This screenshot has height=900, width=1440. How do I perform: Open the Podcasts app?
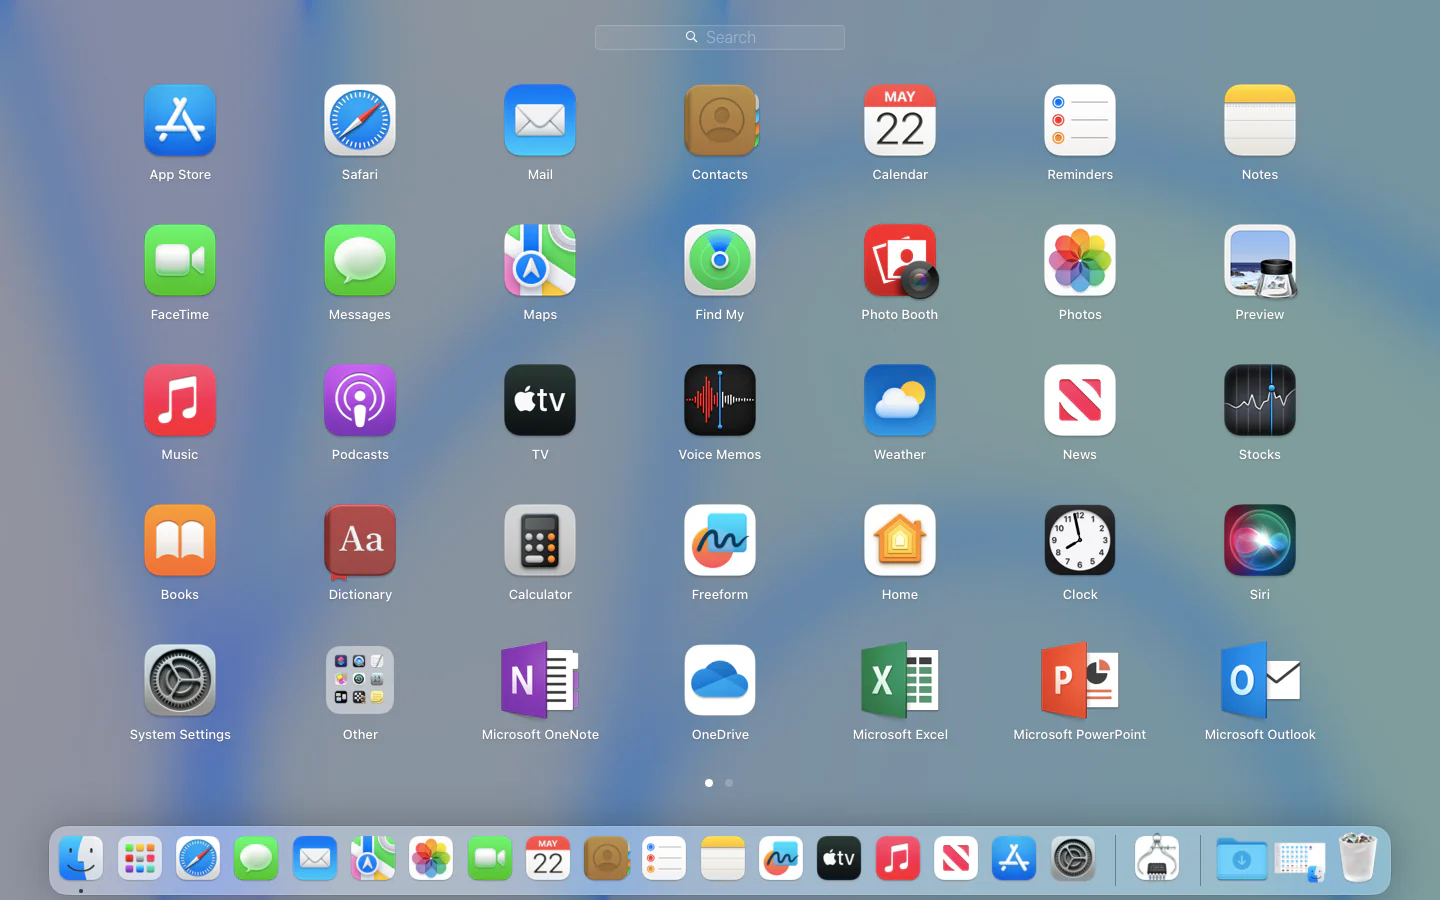coord(360,401)
